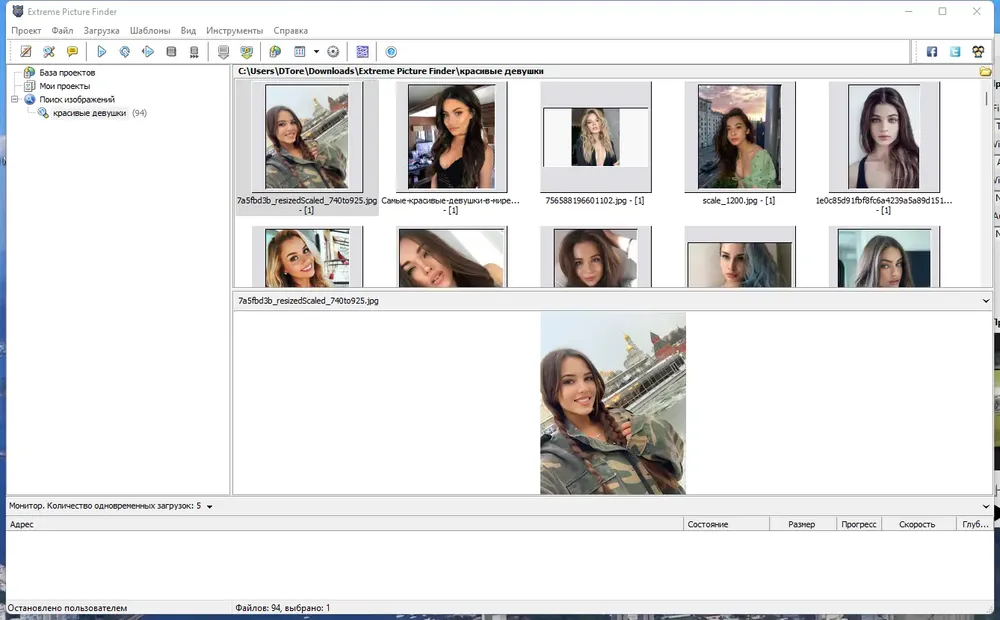Click the start download play icon
The image size is (1000, 620).
[101, 52]
